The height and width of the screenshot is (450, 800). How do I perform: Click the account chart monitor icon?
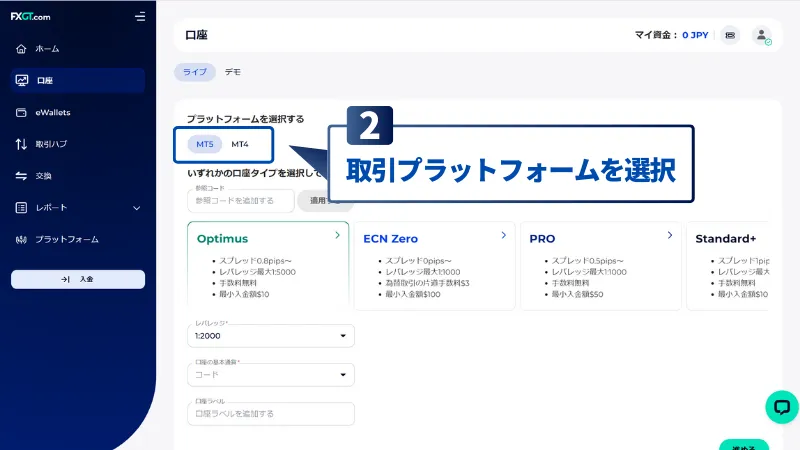coord(21,80)
